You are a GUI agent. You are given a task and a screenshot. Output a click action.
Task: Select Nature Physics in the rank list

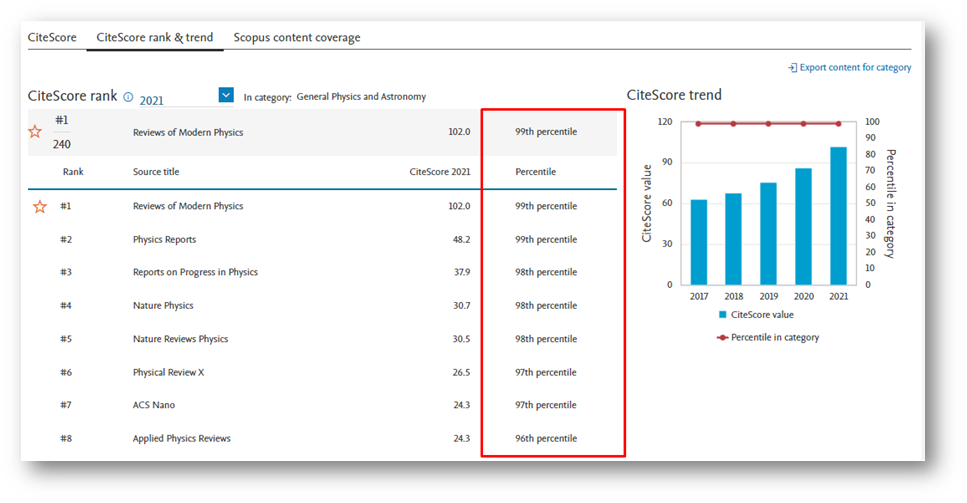click(163, 305)
